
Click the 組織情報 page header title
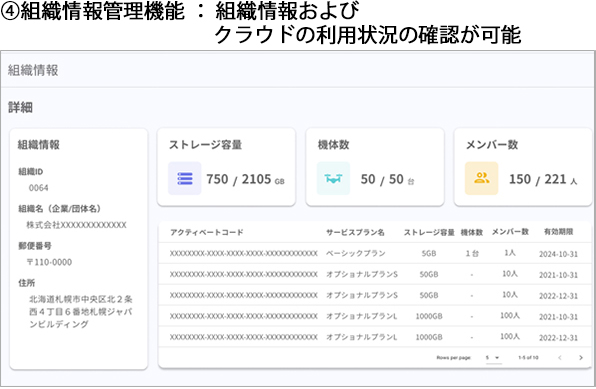(33, 70)
